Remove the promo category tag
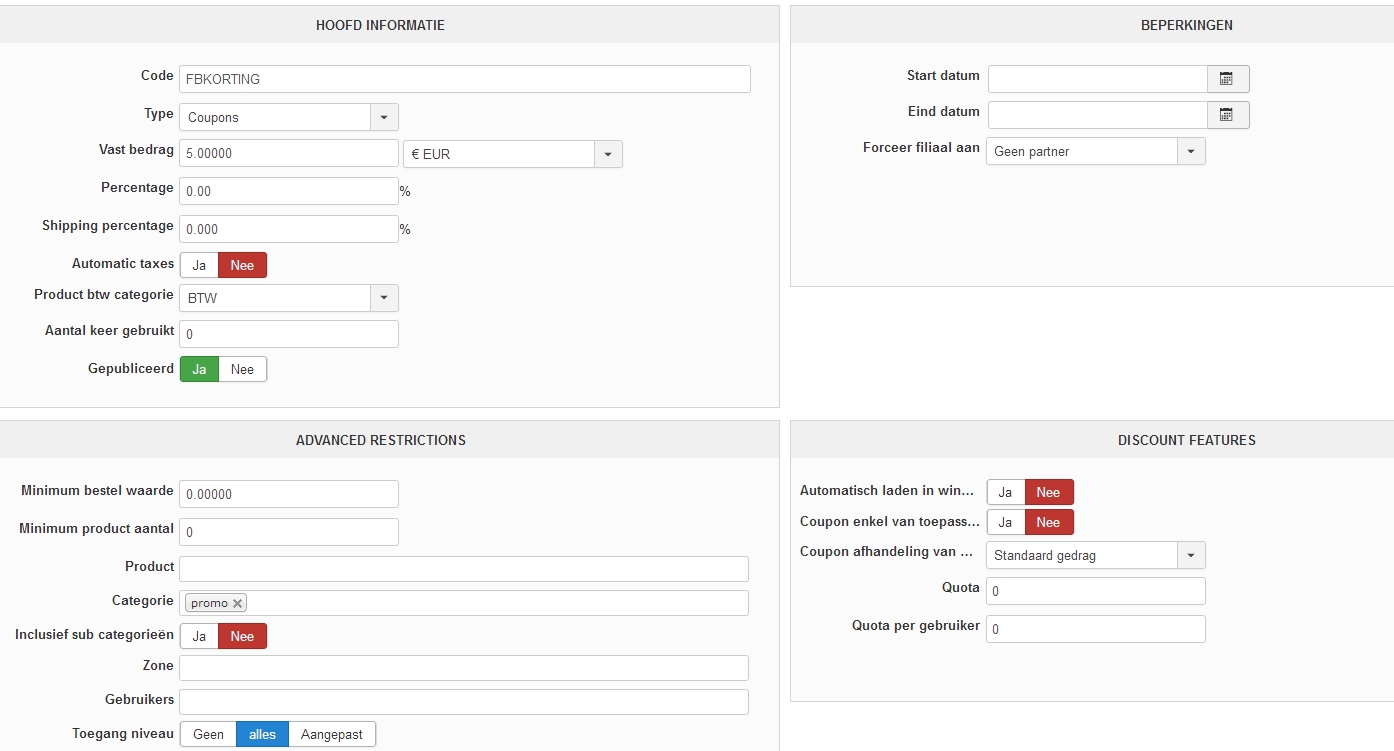Viewport: 1394px width, 751px height. 238,603
